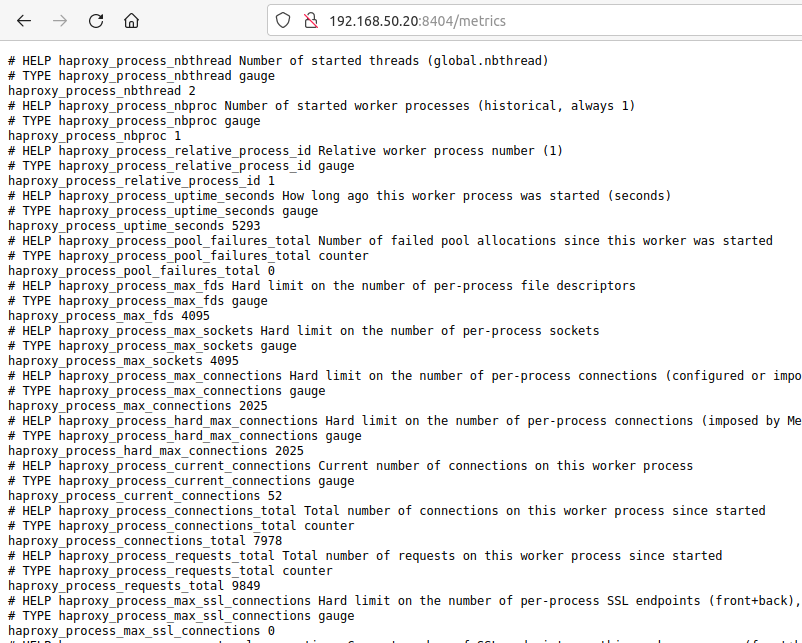Image resolution: width=802 pixels, height=643 pixels.
Task: Click the HELP line for haproxy_process_nbthread
Action: pos(278,61)
